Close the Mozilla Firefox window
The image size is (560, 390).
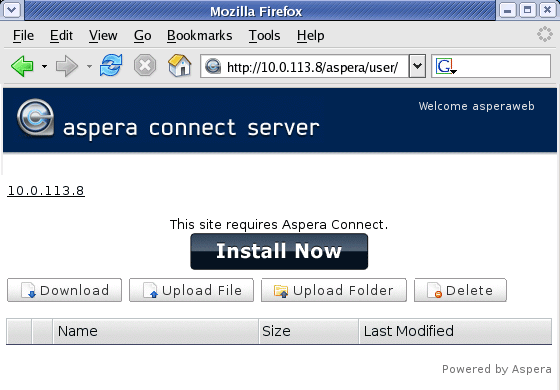(x=548, y=10)
